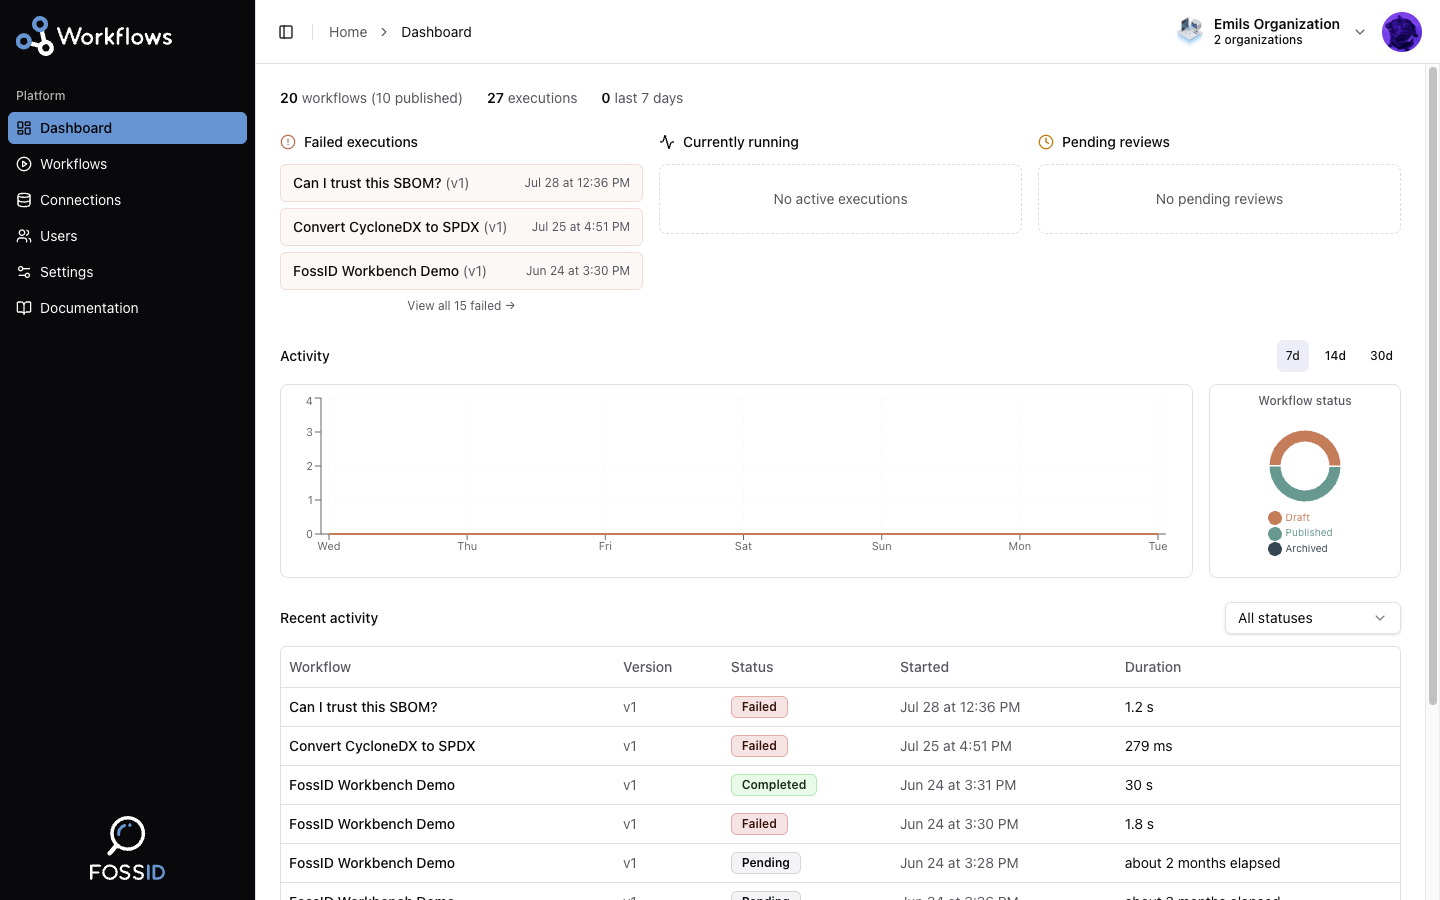Click the Jun 24 at 3:31 PM cell
1440x900 pixels.
[958, 785]
